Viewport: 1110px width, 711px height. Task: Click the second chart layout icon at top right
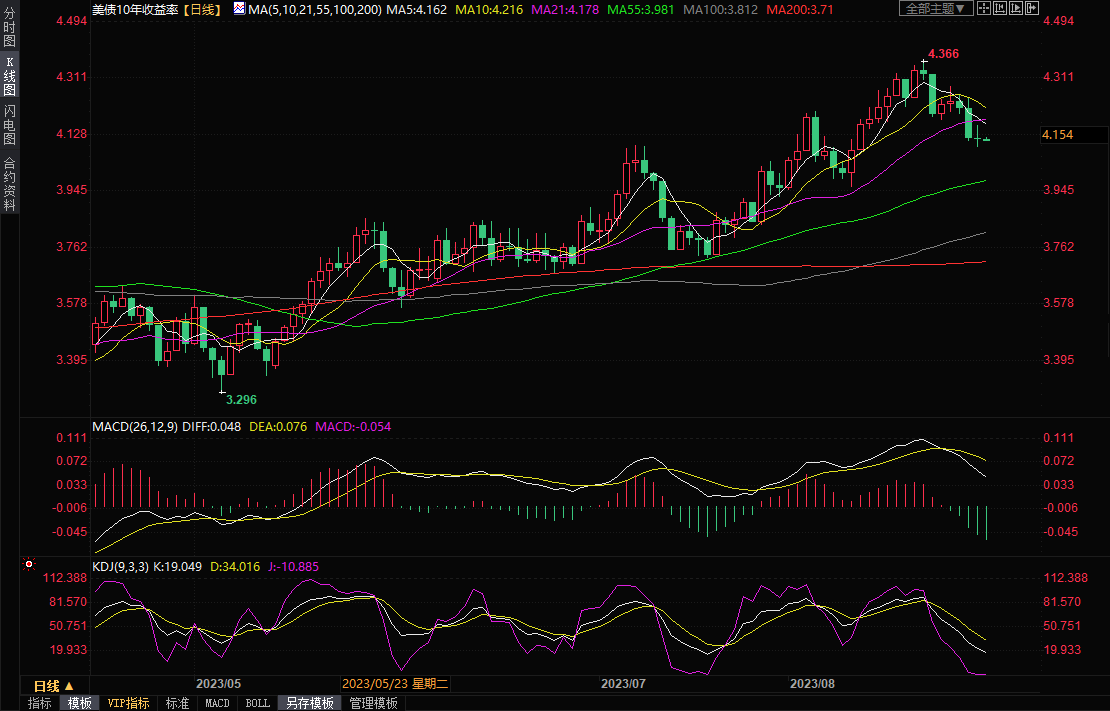(999, 9)
